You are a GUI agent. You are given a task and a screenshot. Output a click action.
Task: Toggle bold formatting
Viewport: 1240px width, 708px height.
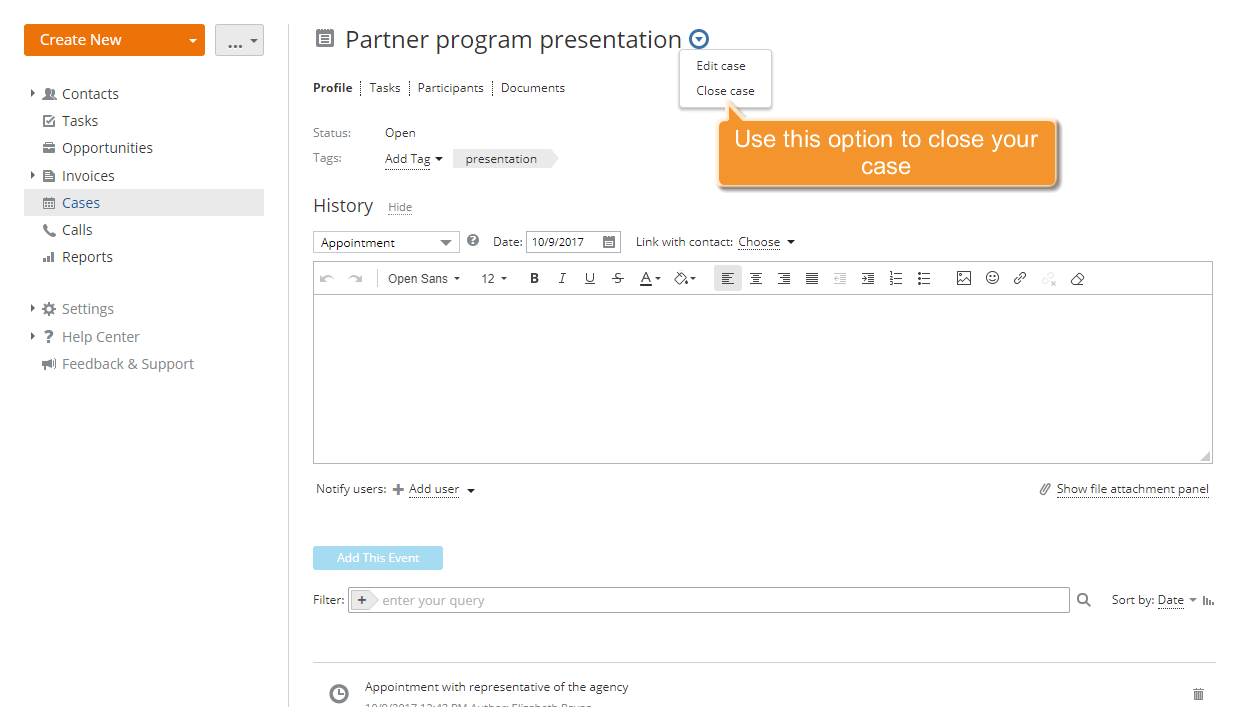pos(534,278)
